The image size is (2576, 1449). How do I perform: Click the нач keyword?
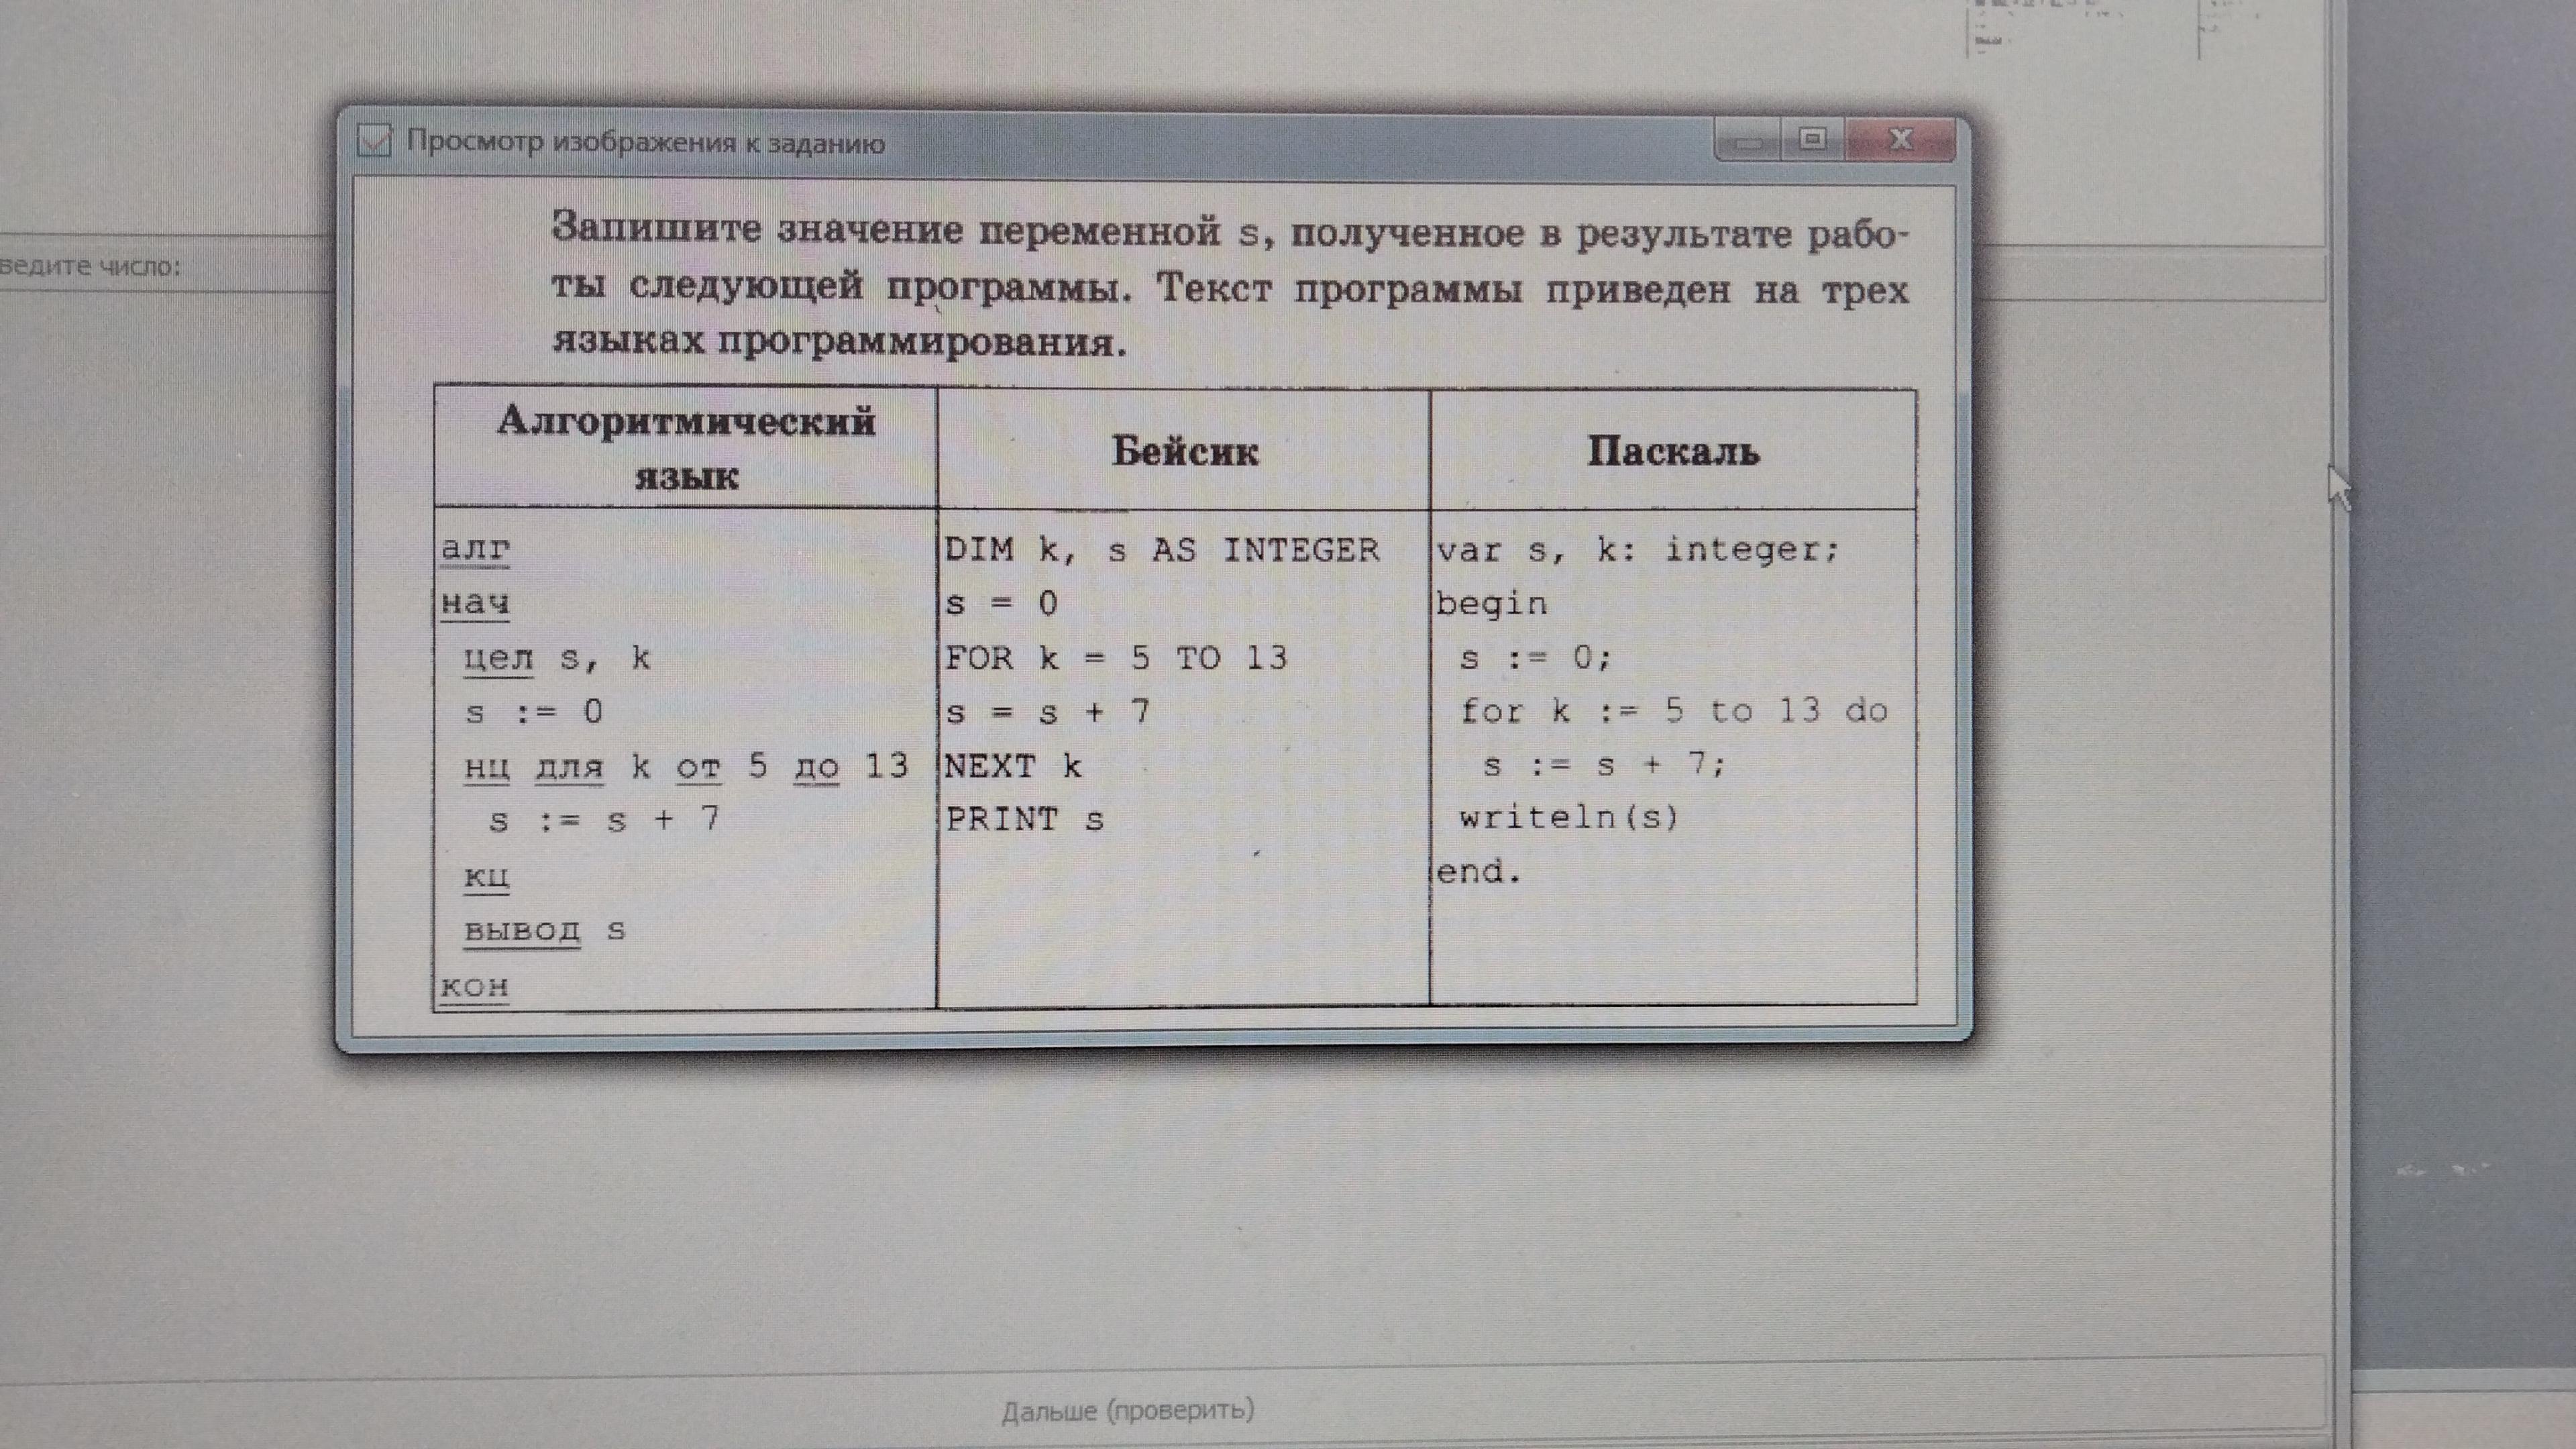pyautogui.click(x=475, y=604)
